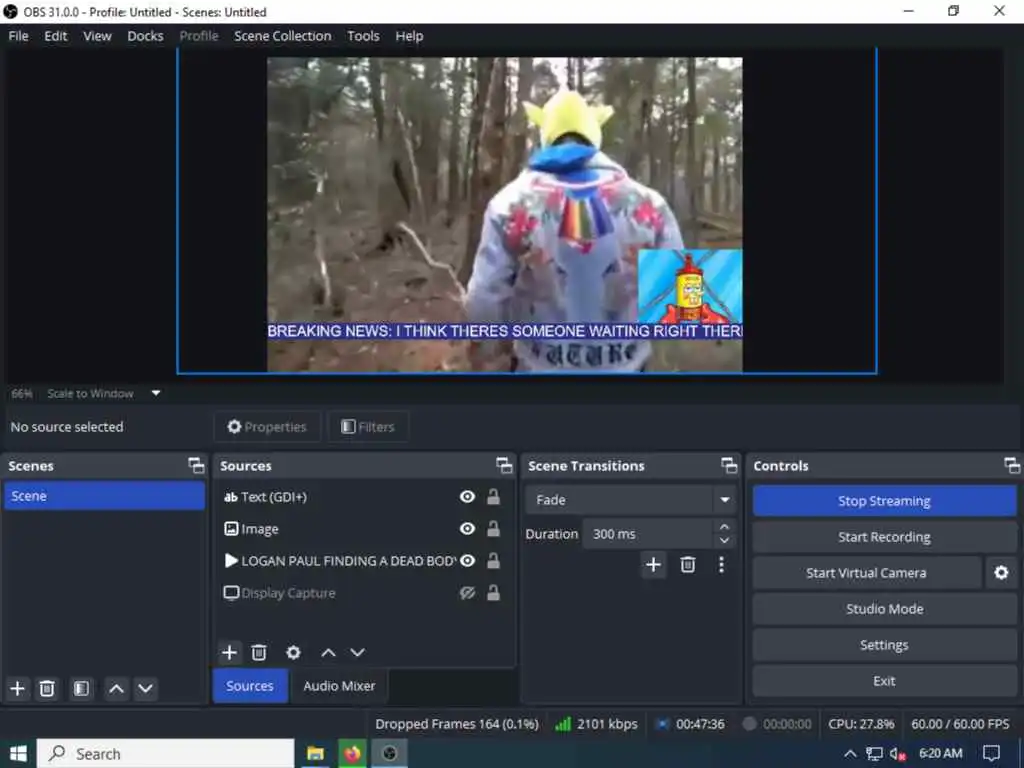
Task: Remove transition trash icon
Action: click(x=688, y=564)
